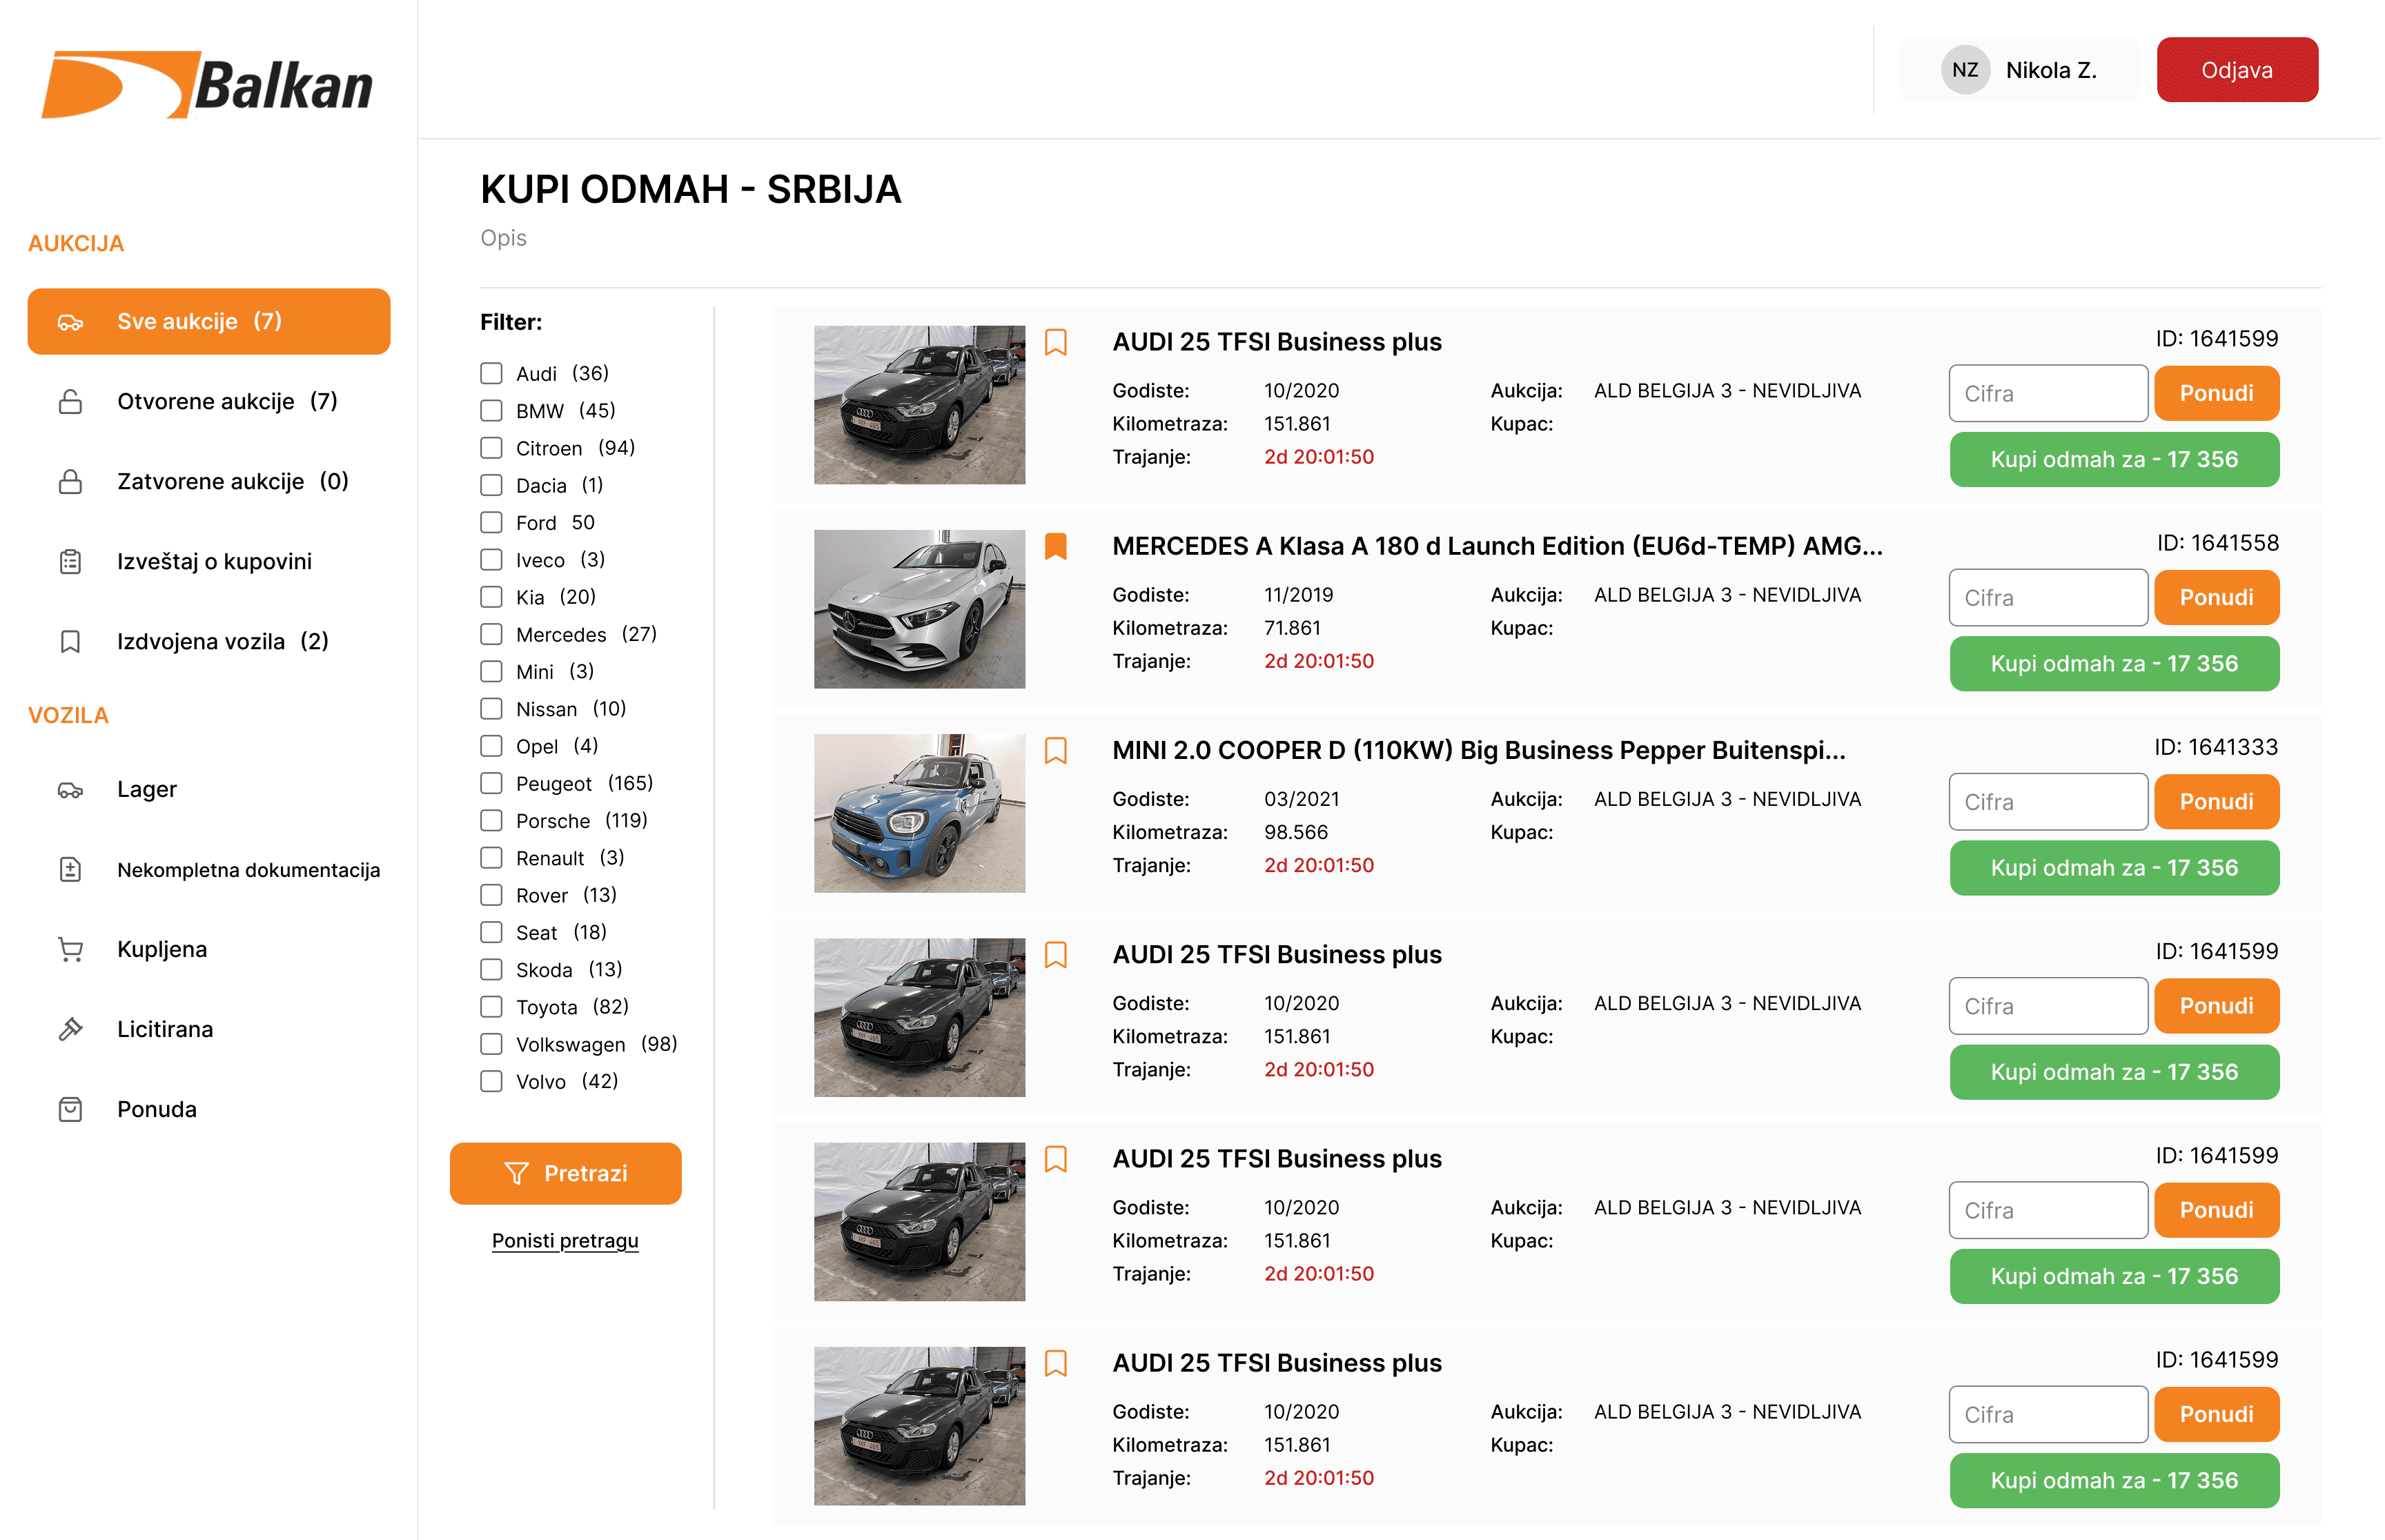Enable the Nissan filter checkbox

pyautogui.click(x=491, y=709)
